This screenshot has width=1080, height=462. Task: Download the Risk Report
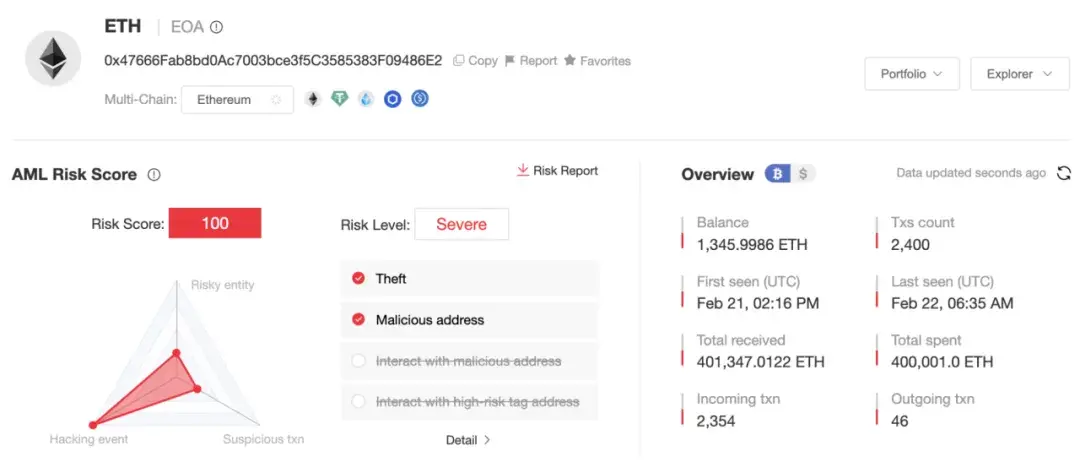557,170
